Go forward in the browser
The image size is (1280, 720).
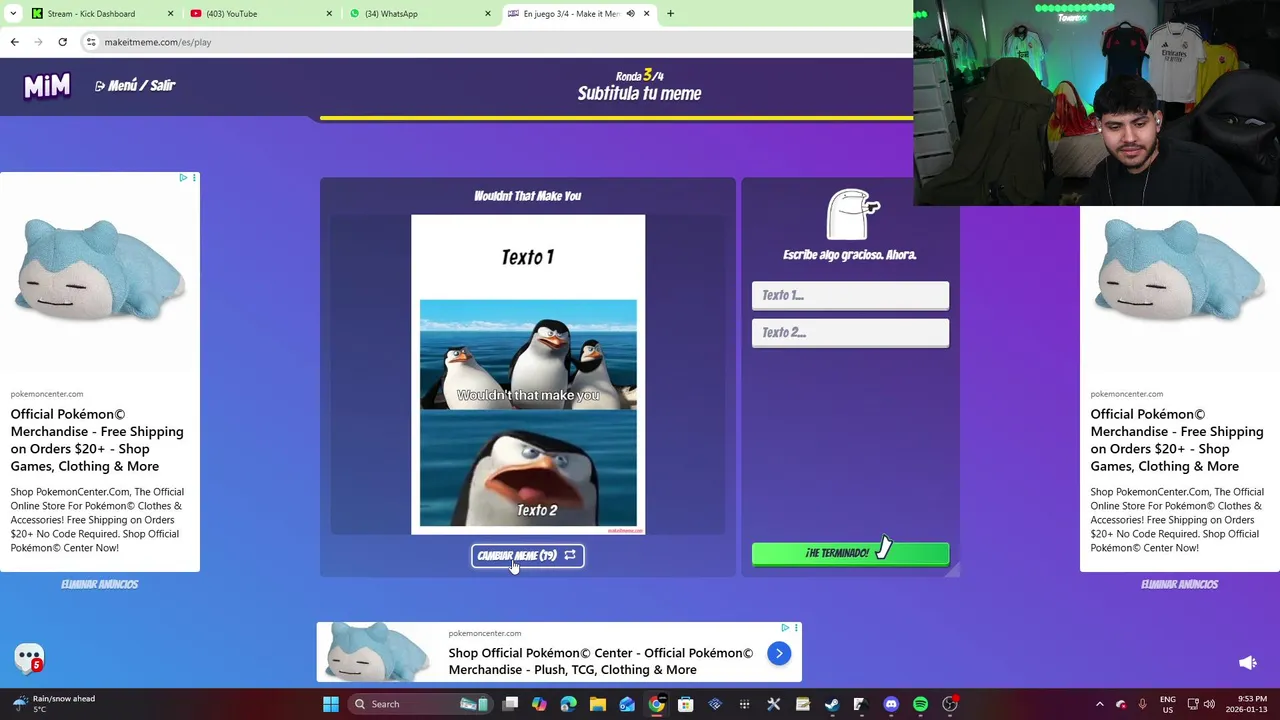38,42
